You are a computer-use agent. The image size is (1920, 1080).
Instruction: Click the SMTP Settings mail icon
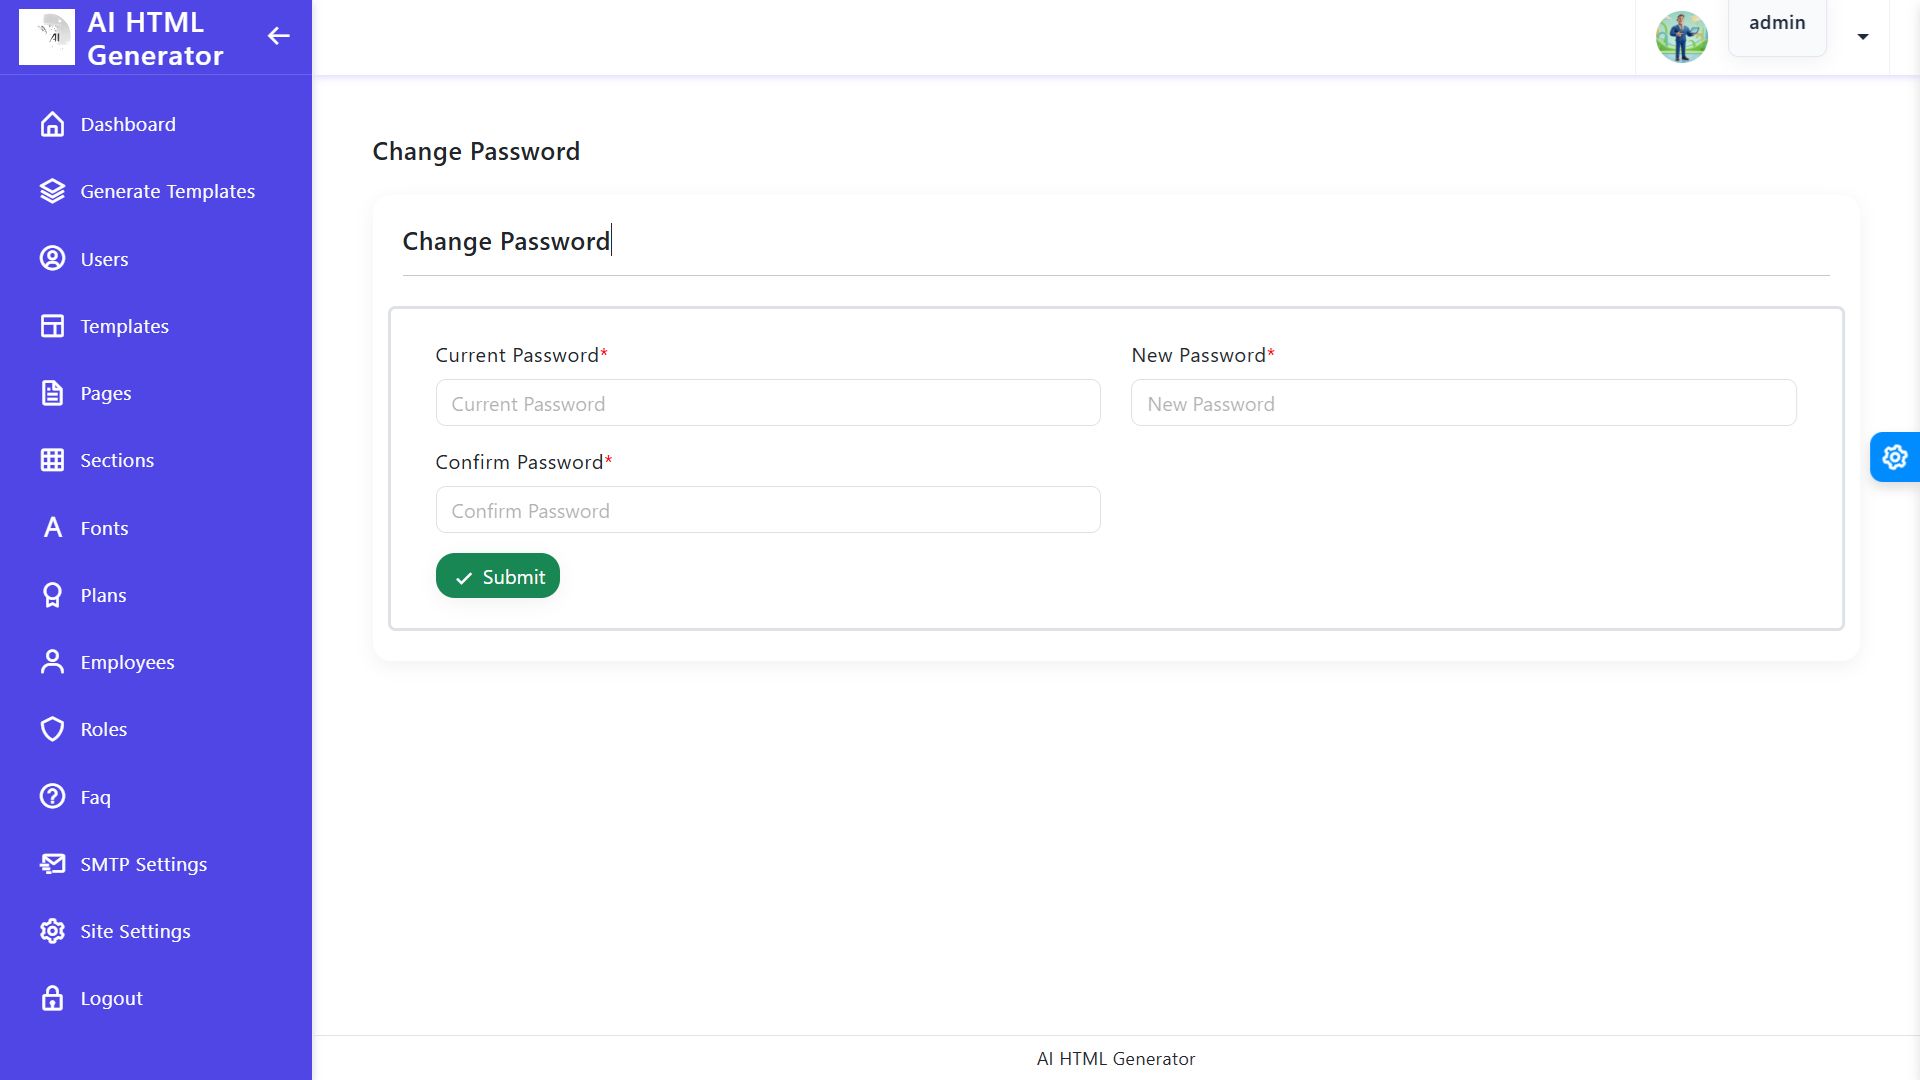pos(52,864)
